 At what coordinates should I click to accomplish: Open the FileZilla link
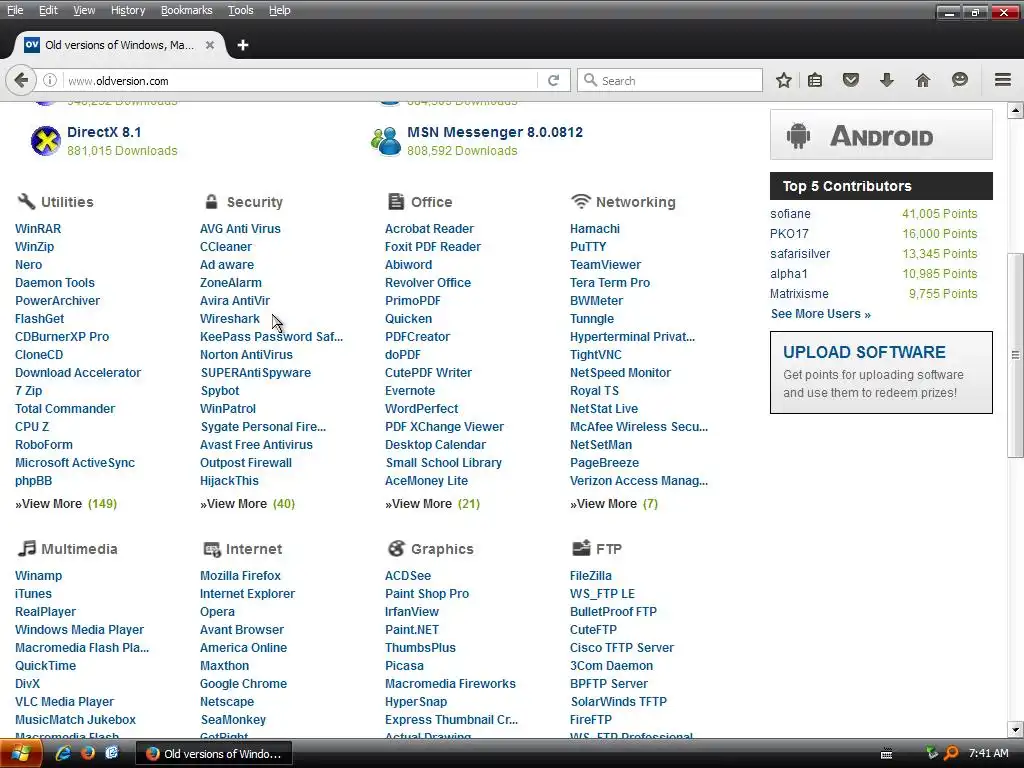590,575
